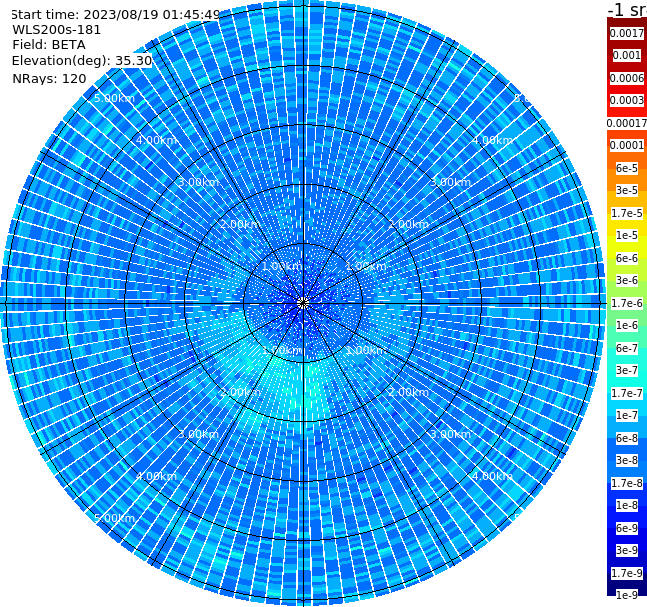The height and width of the screenshot is (607, 647).
Task: Select the WLS200s-181 instrument label
Action: (57, 30)
